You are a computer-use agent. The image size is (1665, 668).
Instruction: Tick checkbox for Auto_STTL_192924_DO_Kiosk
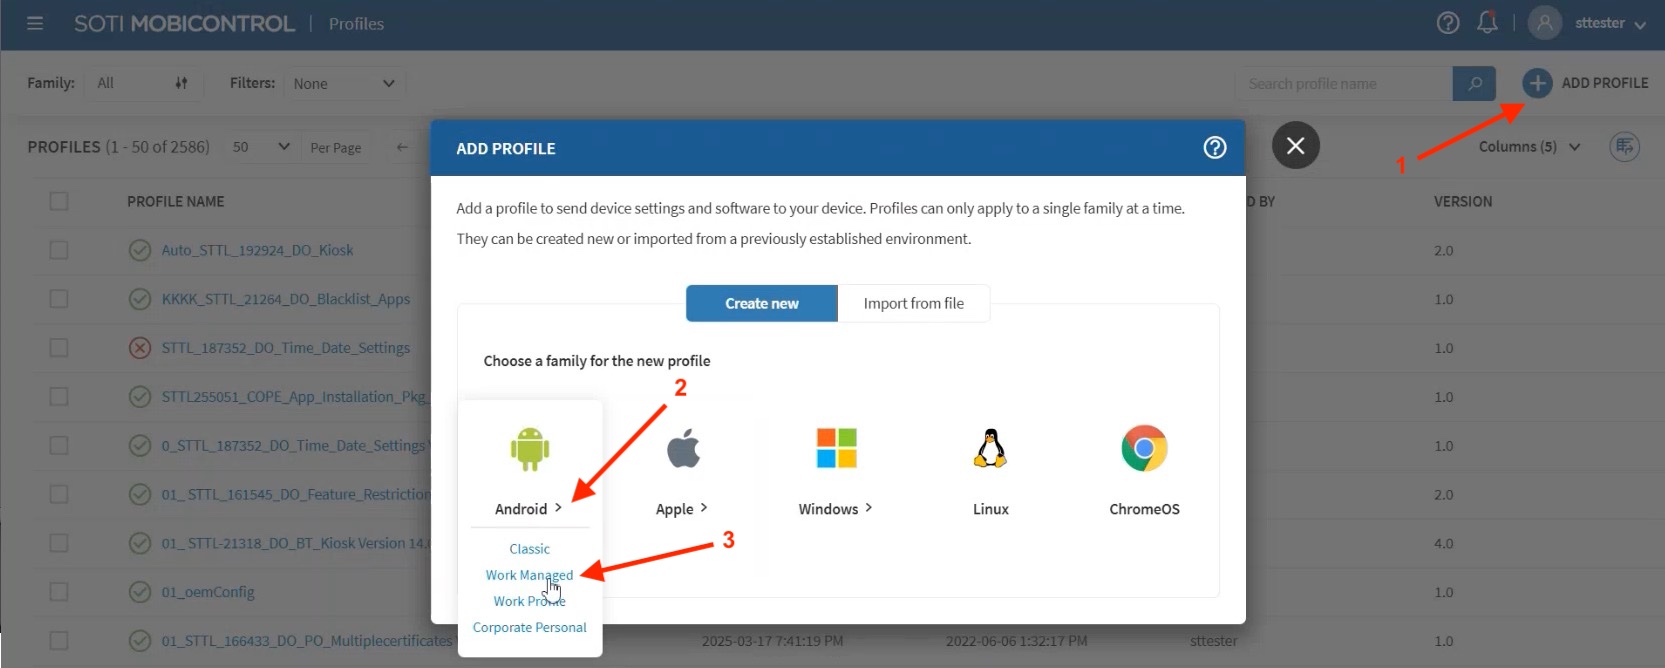coord(59,250)
